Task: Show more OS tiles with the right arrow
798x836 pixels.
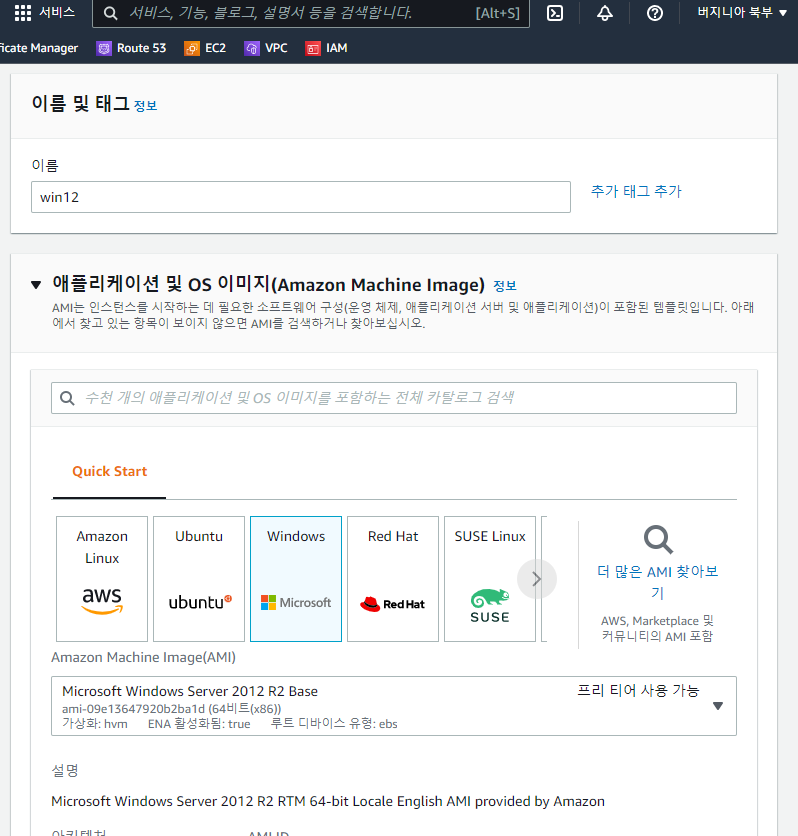Action: [x=537, y=579]
